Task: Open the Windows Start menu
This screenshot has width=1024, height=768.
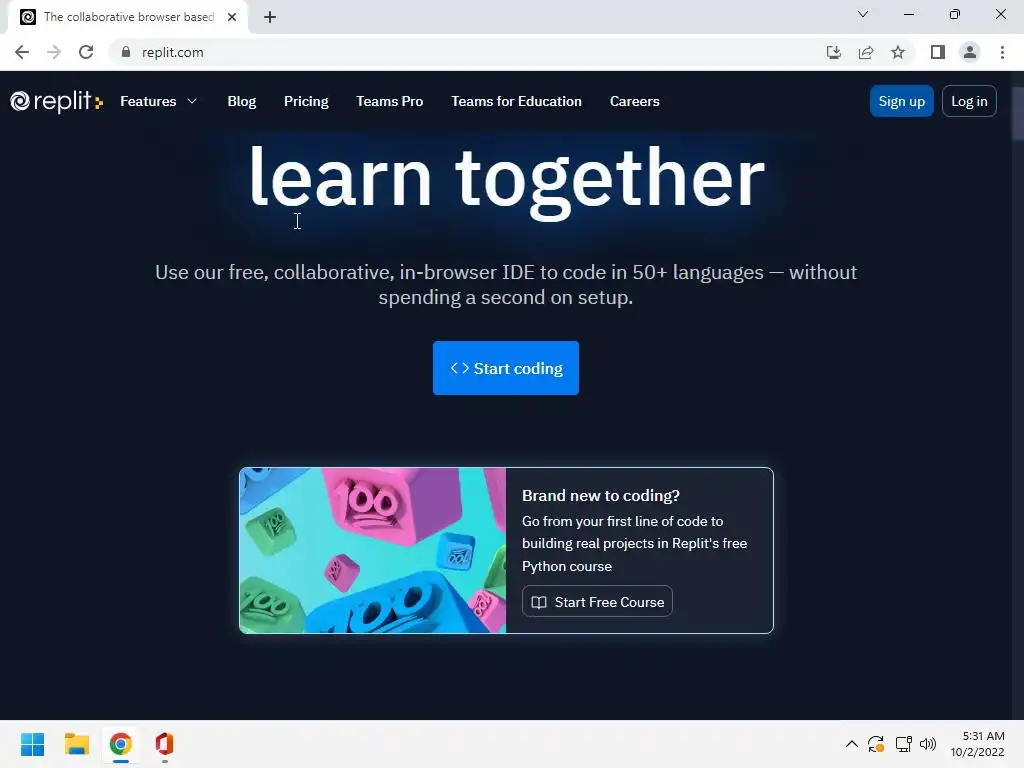Action: pos(33,744)
